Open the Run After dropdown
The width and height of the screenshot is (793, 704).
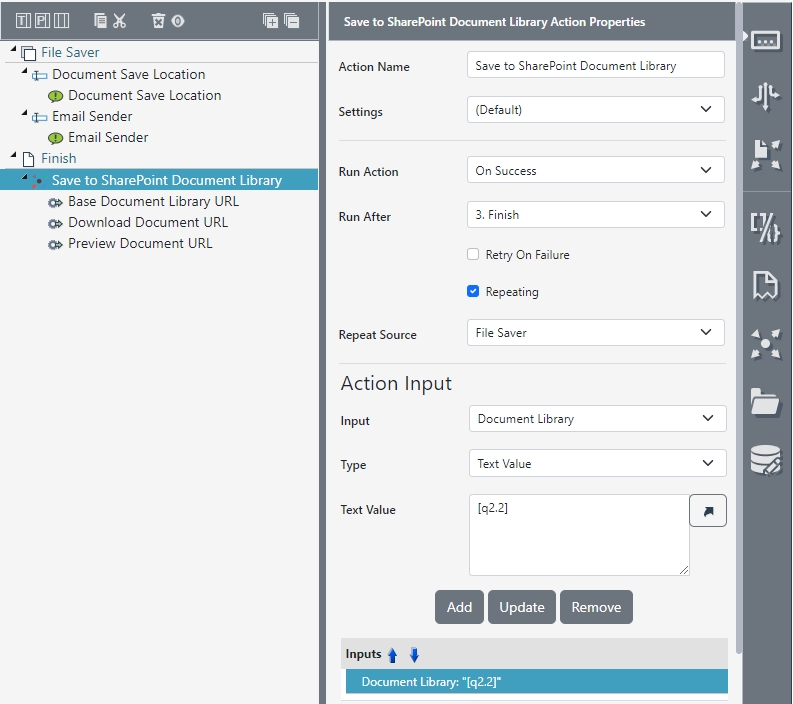pyautogui.click(x=595, y=214)
